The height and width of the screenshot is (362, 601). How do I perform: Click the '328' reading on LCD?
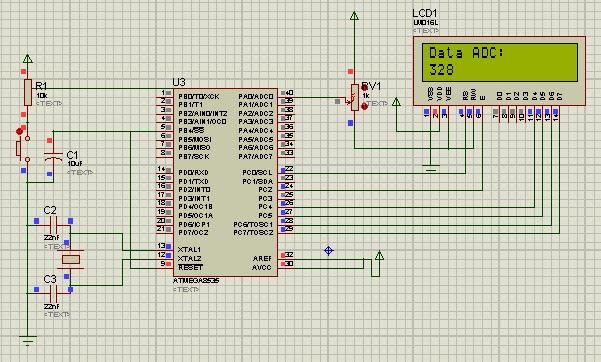442,70
